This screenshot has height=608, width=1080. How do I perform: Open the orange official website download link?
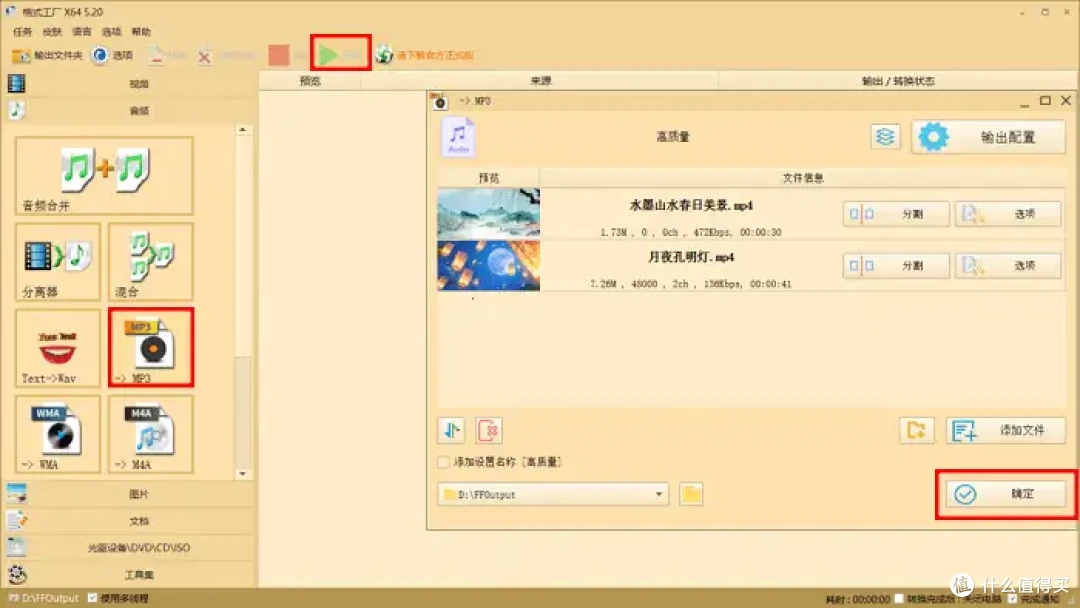426,55
